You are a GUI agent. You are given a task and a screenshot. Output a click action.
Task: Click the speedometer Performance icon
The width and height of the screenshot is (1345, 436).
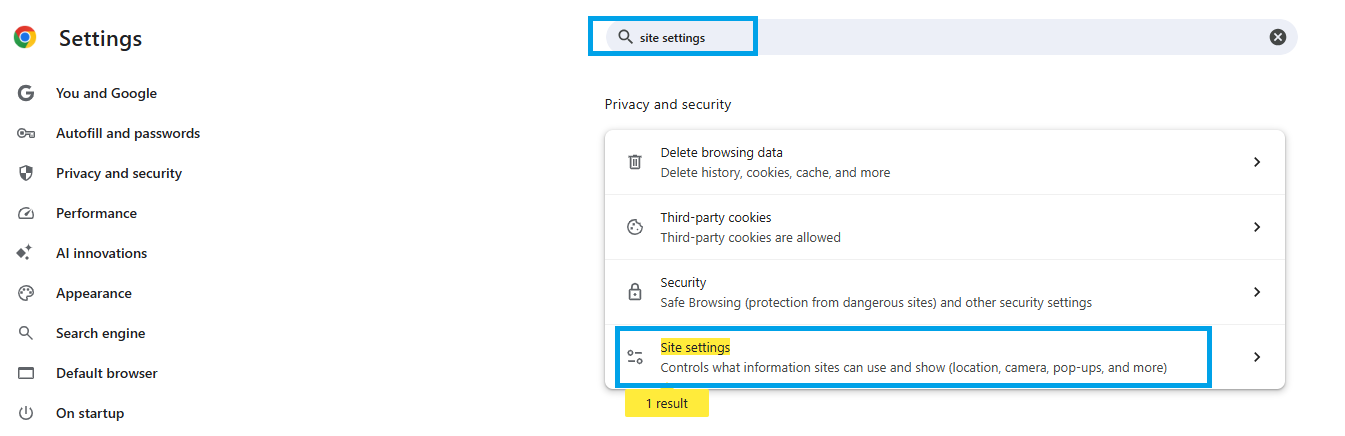point(26,213)
